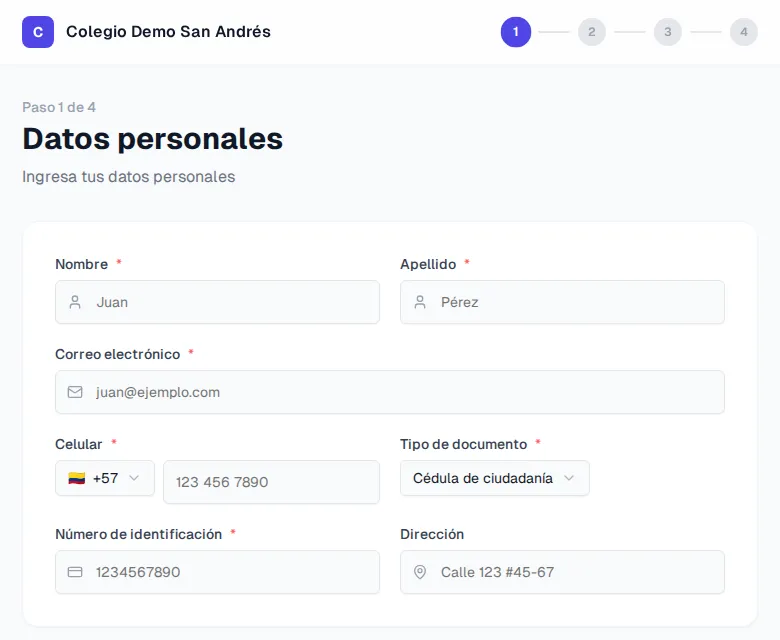780x640 pixels.
Task: Click the Paso 1 de 4 text
Action: tap(59, 107)
